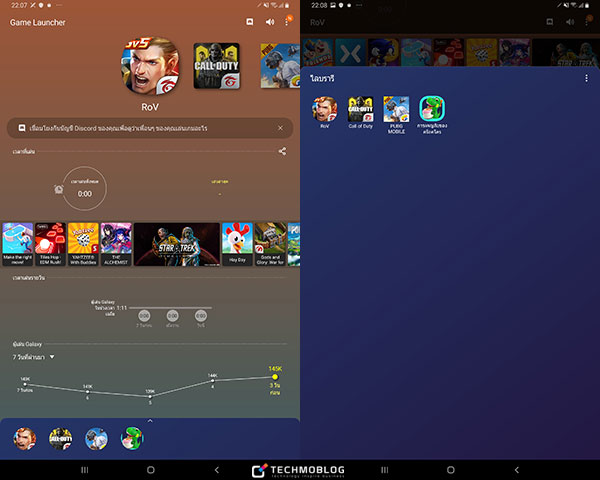The height and width of the screenshot is (480, 600).
Task: Tap the first 0:00 daily play marker
Action: pyautogui.click(x=144, y=316)
